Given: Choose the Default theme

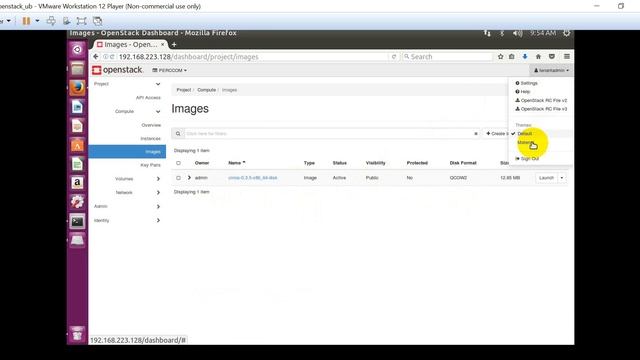Looking at the screenshot, I should coord(524,134).
